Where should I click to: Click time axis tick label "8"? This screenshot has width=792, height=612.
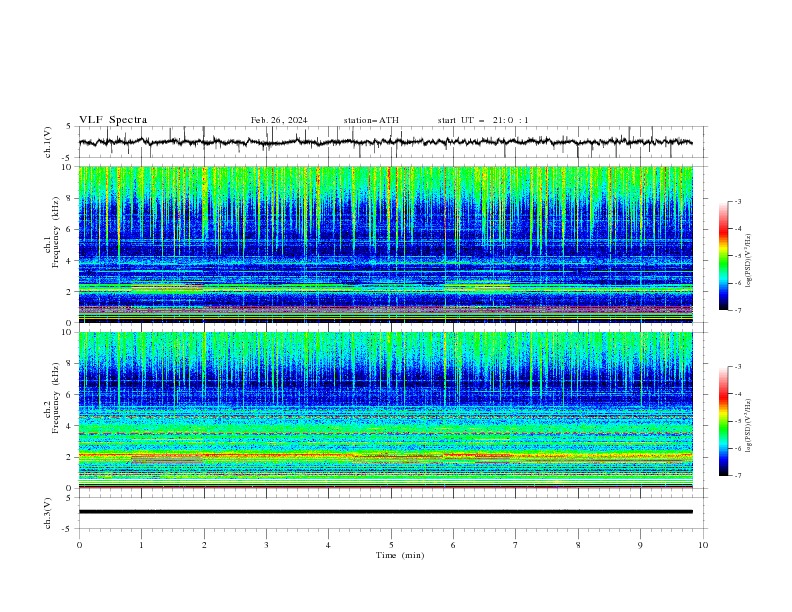tap(578, 545)
